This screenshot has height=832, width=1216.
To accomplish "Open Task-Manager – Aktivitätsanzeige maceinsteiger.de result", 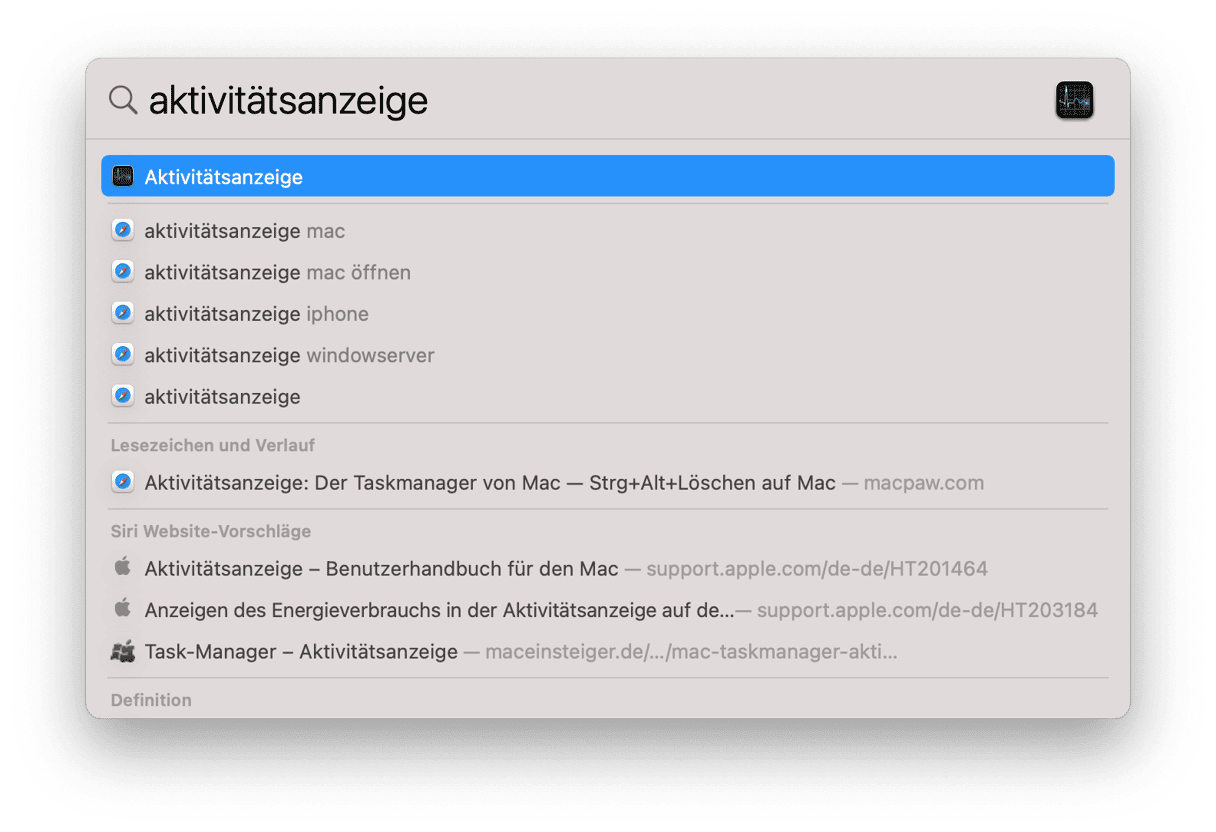I will coord(301,652).
